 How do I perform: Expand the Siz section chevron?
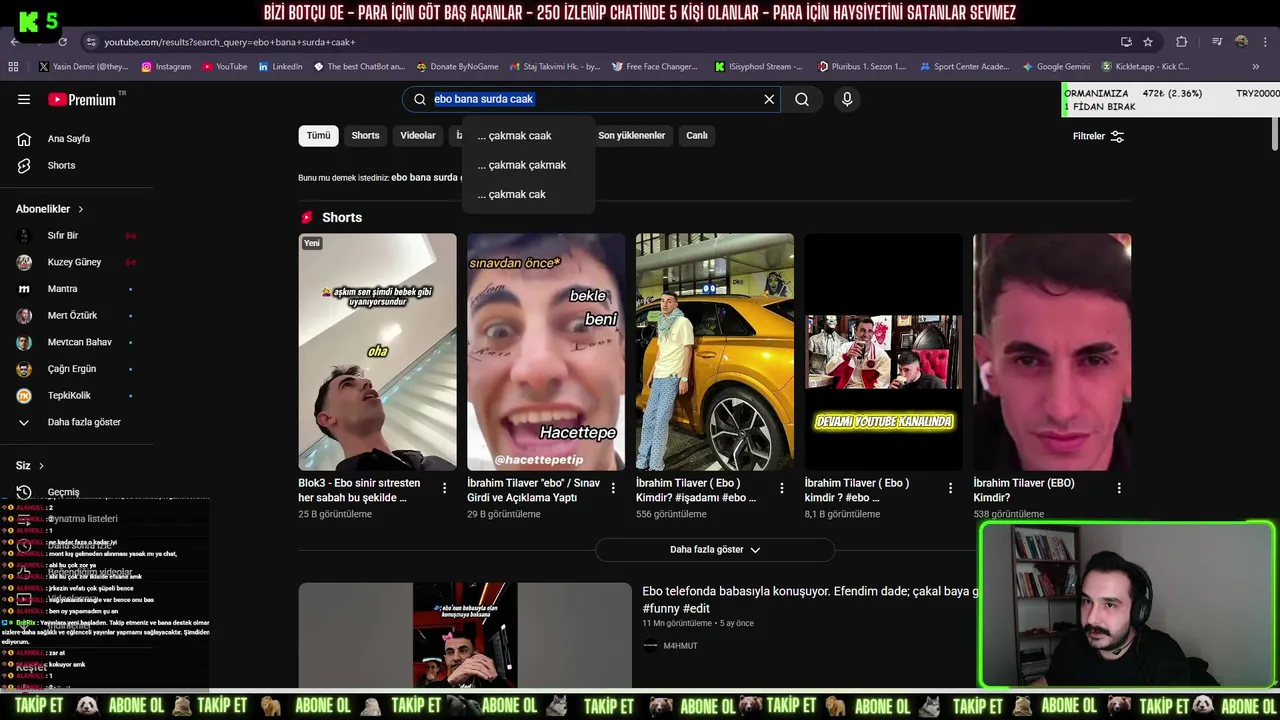pyautogui.click(x=41, y=466)
